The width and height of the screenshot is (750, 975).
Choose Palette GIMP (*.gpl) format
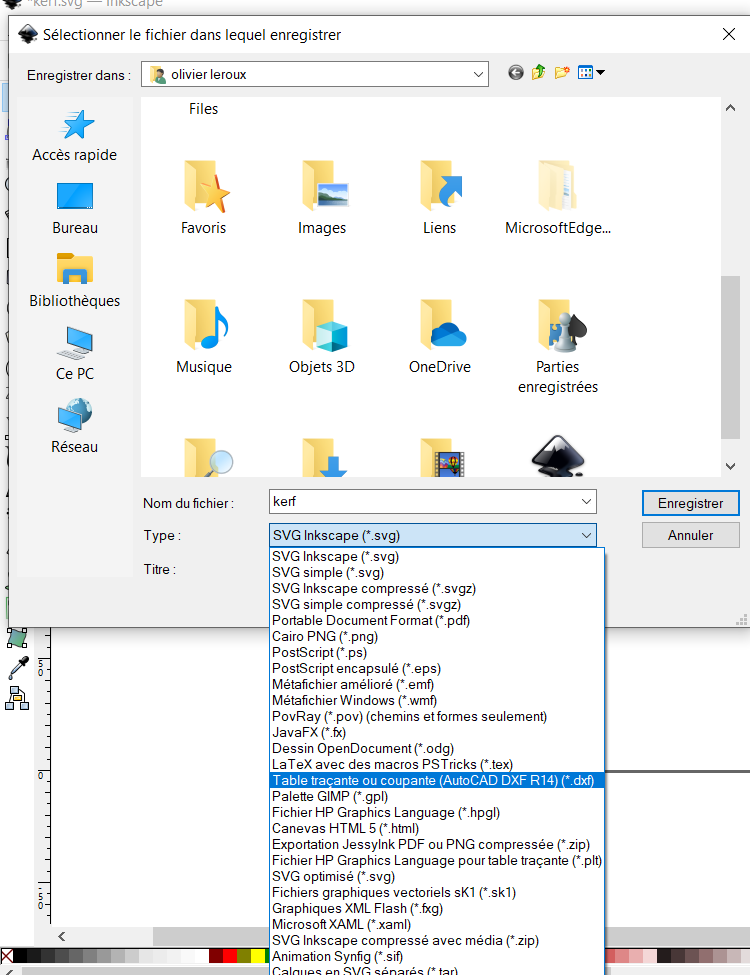tap(437, 797)
